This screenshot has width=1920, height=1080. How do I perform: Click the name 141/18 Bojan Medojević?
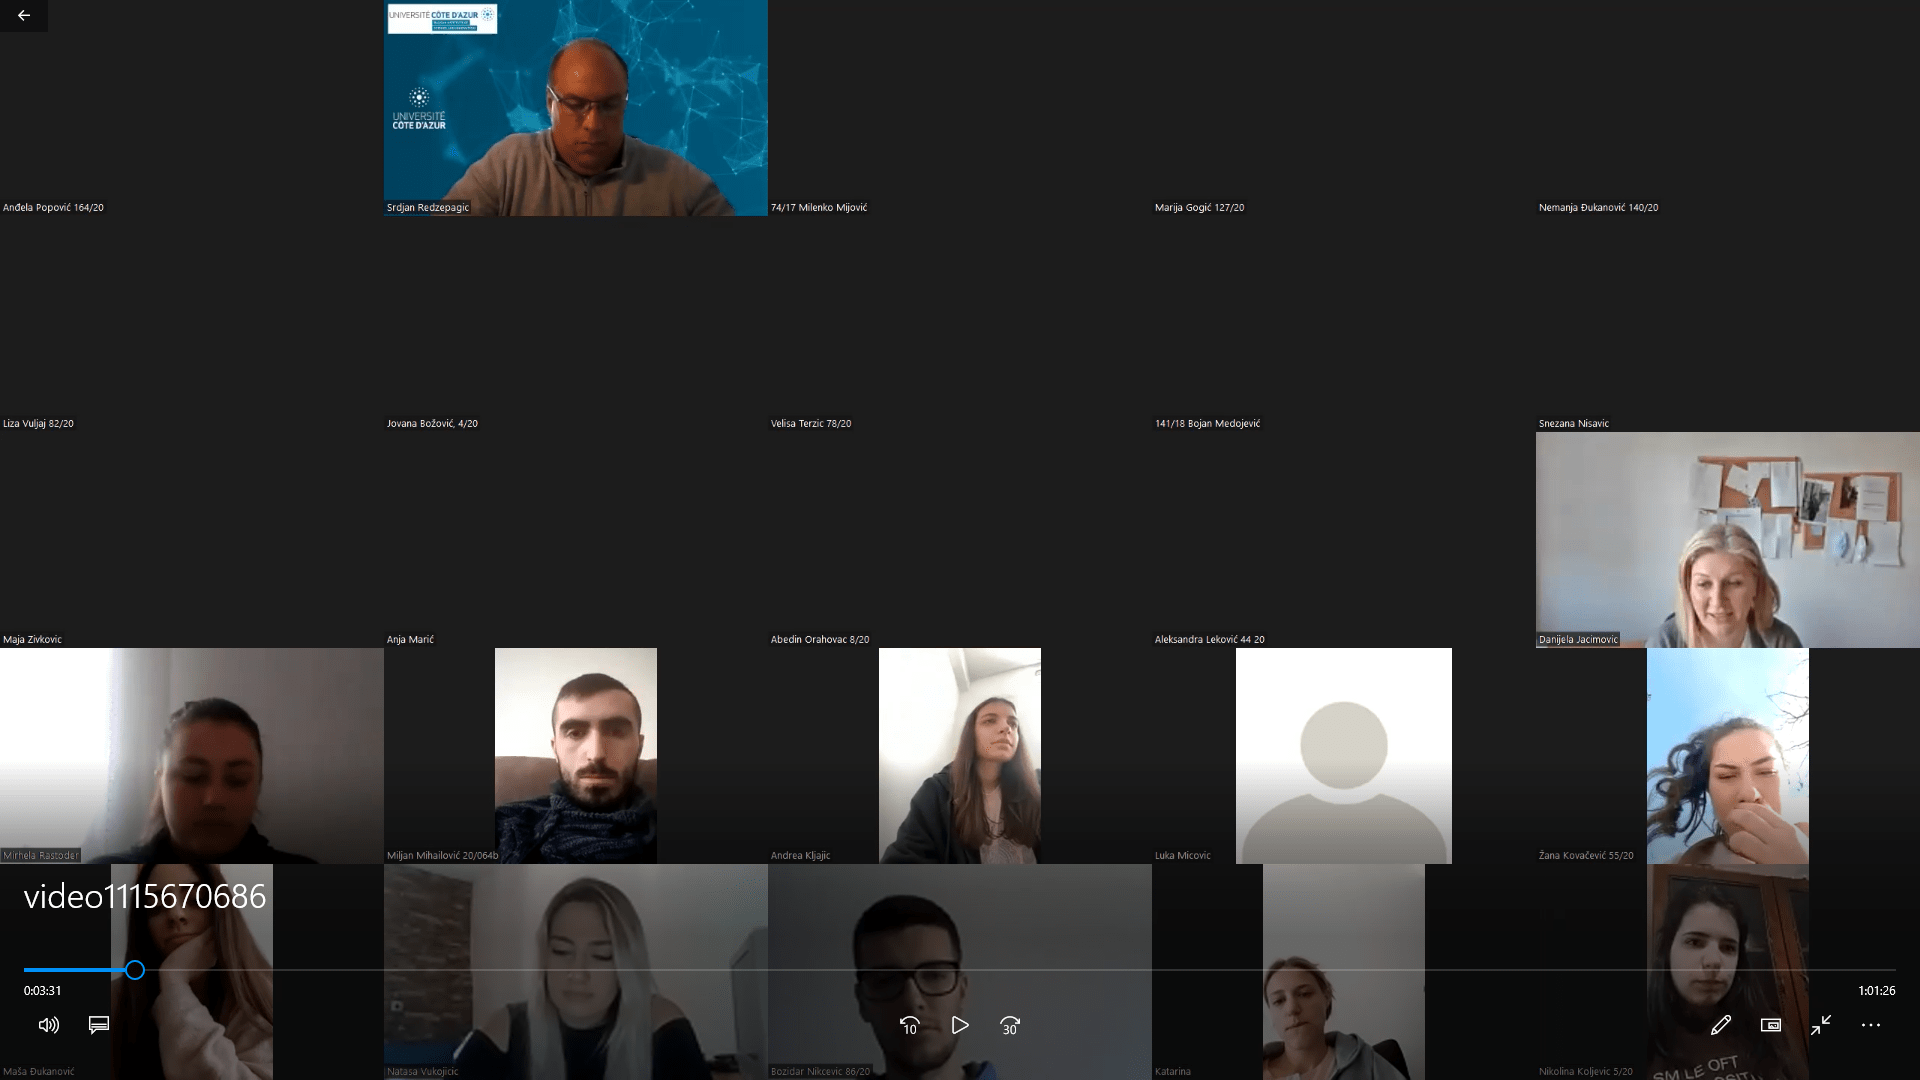1208,424
